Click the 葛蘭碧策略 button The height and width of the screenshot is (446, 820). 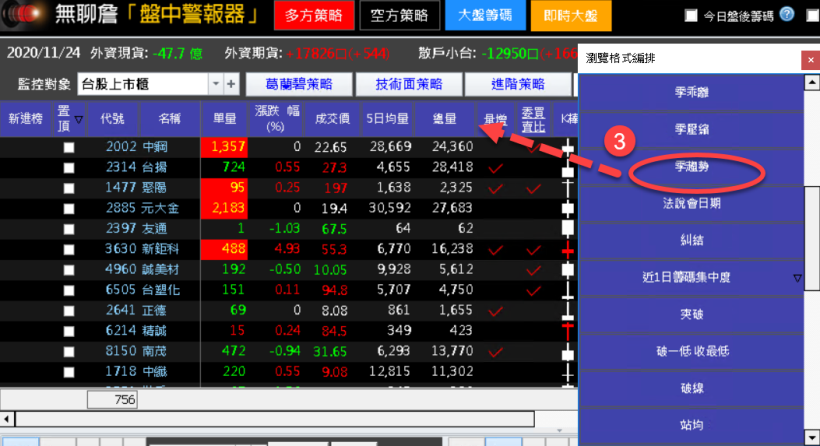284,84
